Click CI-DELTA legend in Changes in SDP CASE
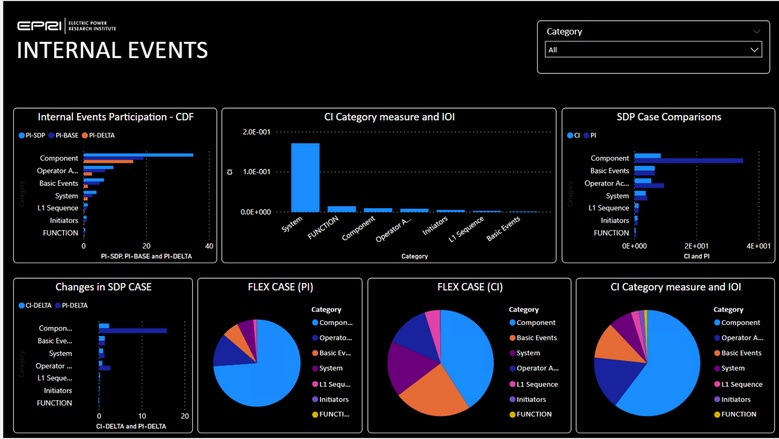This screenshot has height=439, width=779. [x=35, y=305]
